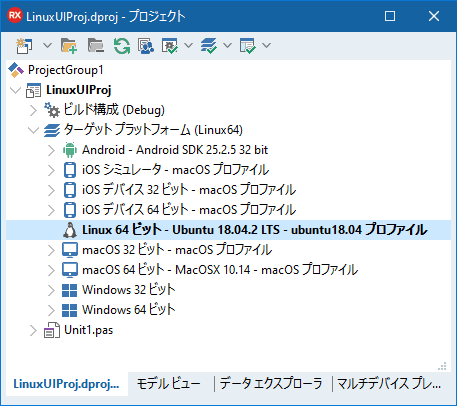Select macOS 32 ビット - macOS プロファイル

[x=177, y=250]
